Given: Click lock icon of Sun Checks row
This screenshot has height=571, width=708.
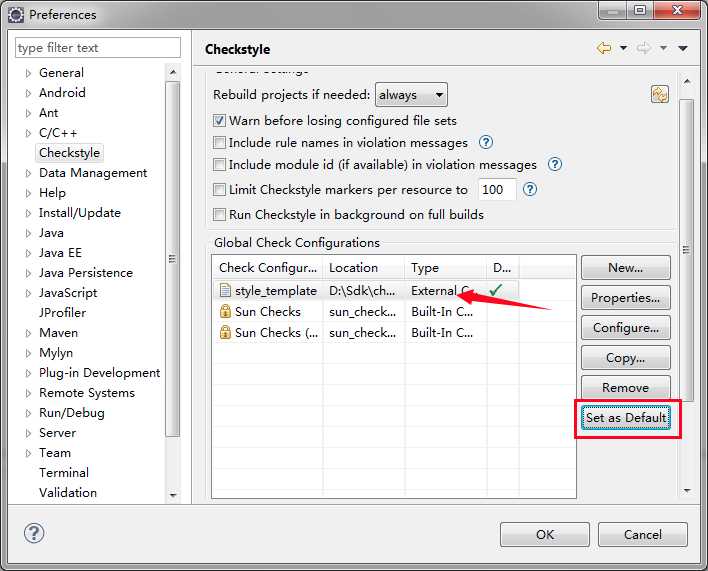Looking at the screenshot, I should click(225, 311).
